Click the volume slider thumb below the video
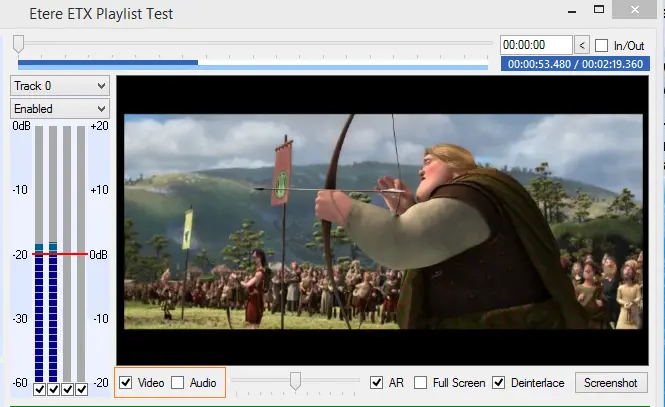Viewport: 665px width, 407px height. pos(295,381)
